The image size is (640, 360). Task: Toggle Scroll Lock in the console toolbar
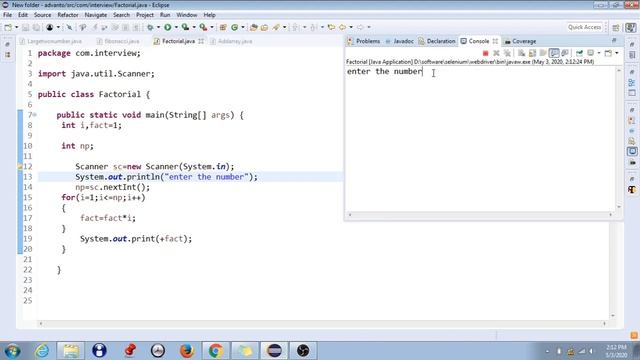532,53
